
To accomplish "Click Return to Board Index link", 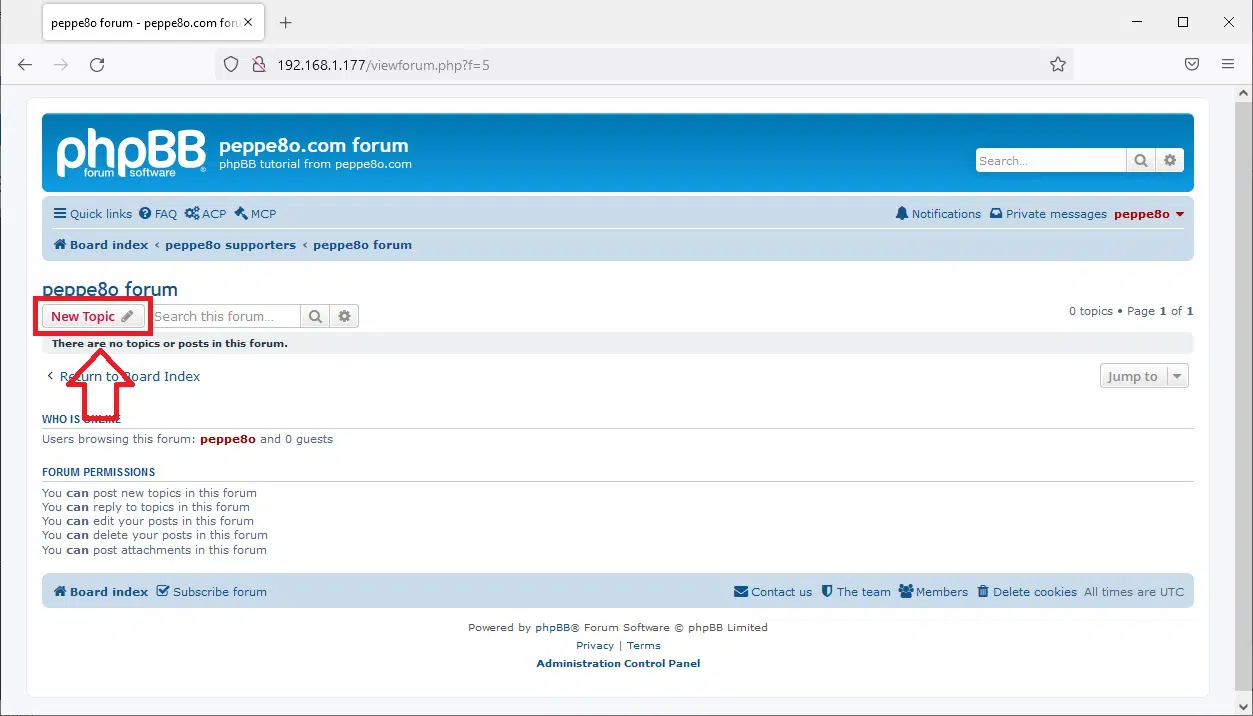I will click(x=123, y=377).
